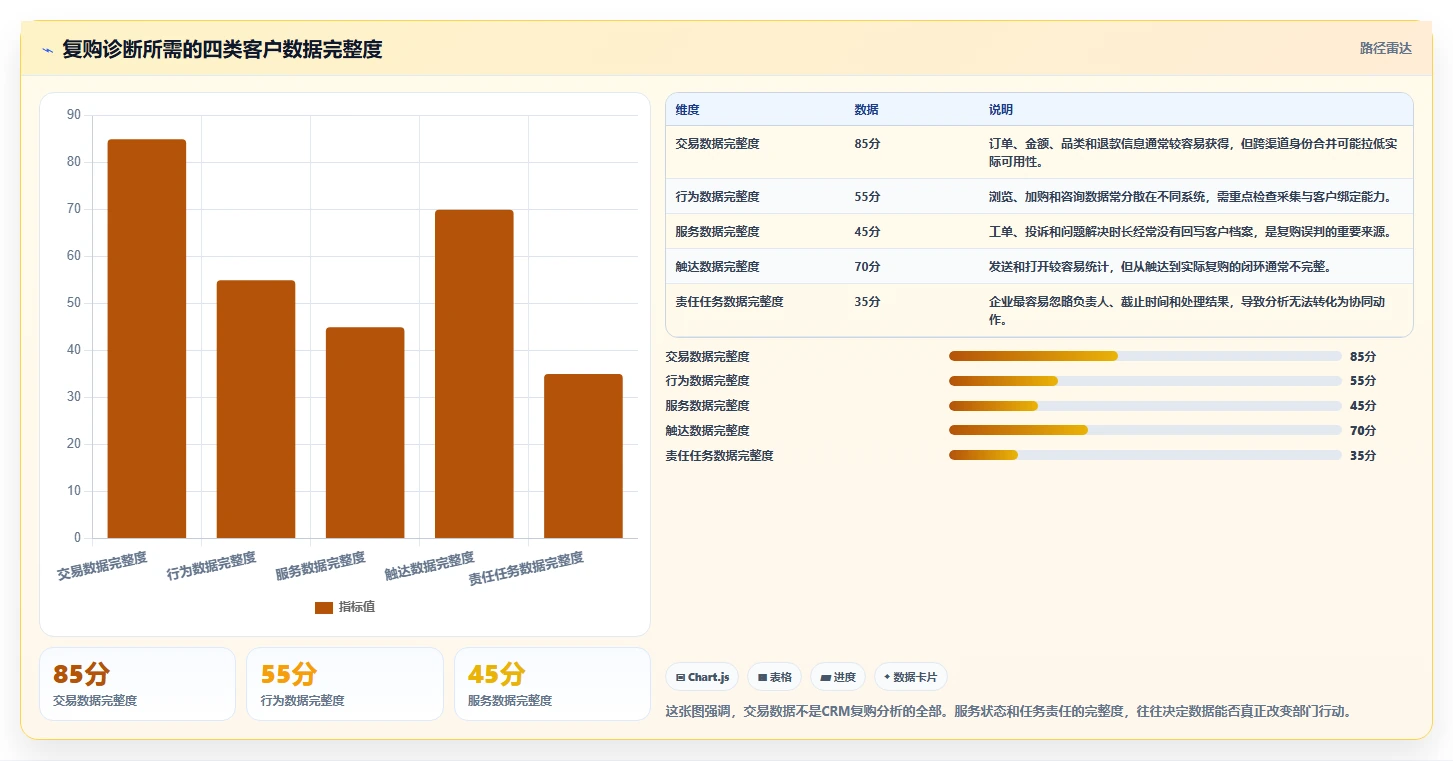The width and height of the screenshot is (1453, 761).
Task: Click the 55分 value in the table
Action: 868,197
